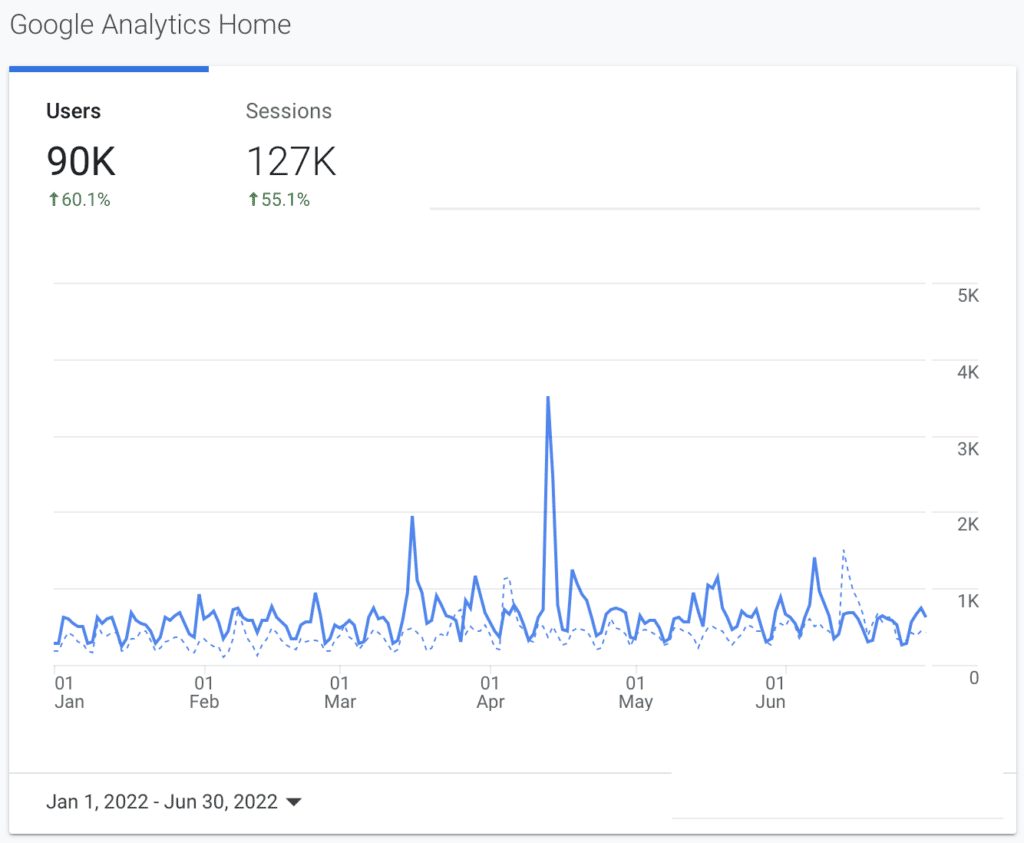Click the 127K sessions value
This screenshot has width=1024, height=843.
point(291,161)
